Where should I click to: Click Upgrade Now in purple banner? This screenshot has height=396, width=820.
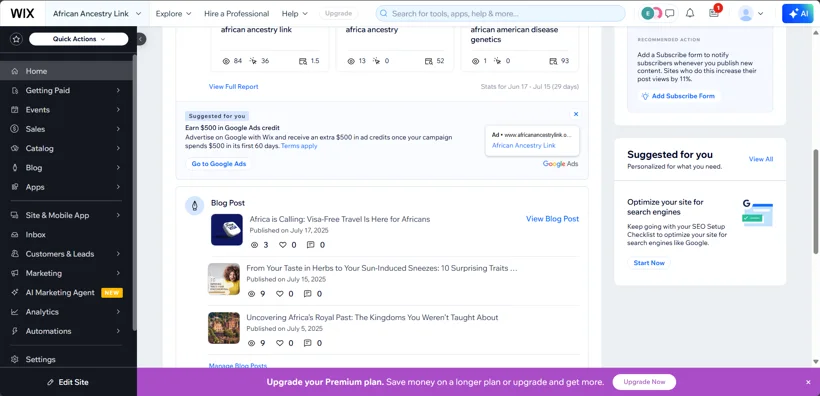[x=644, y=382]
